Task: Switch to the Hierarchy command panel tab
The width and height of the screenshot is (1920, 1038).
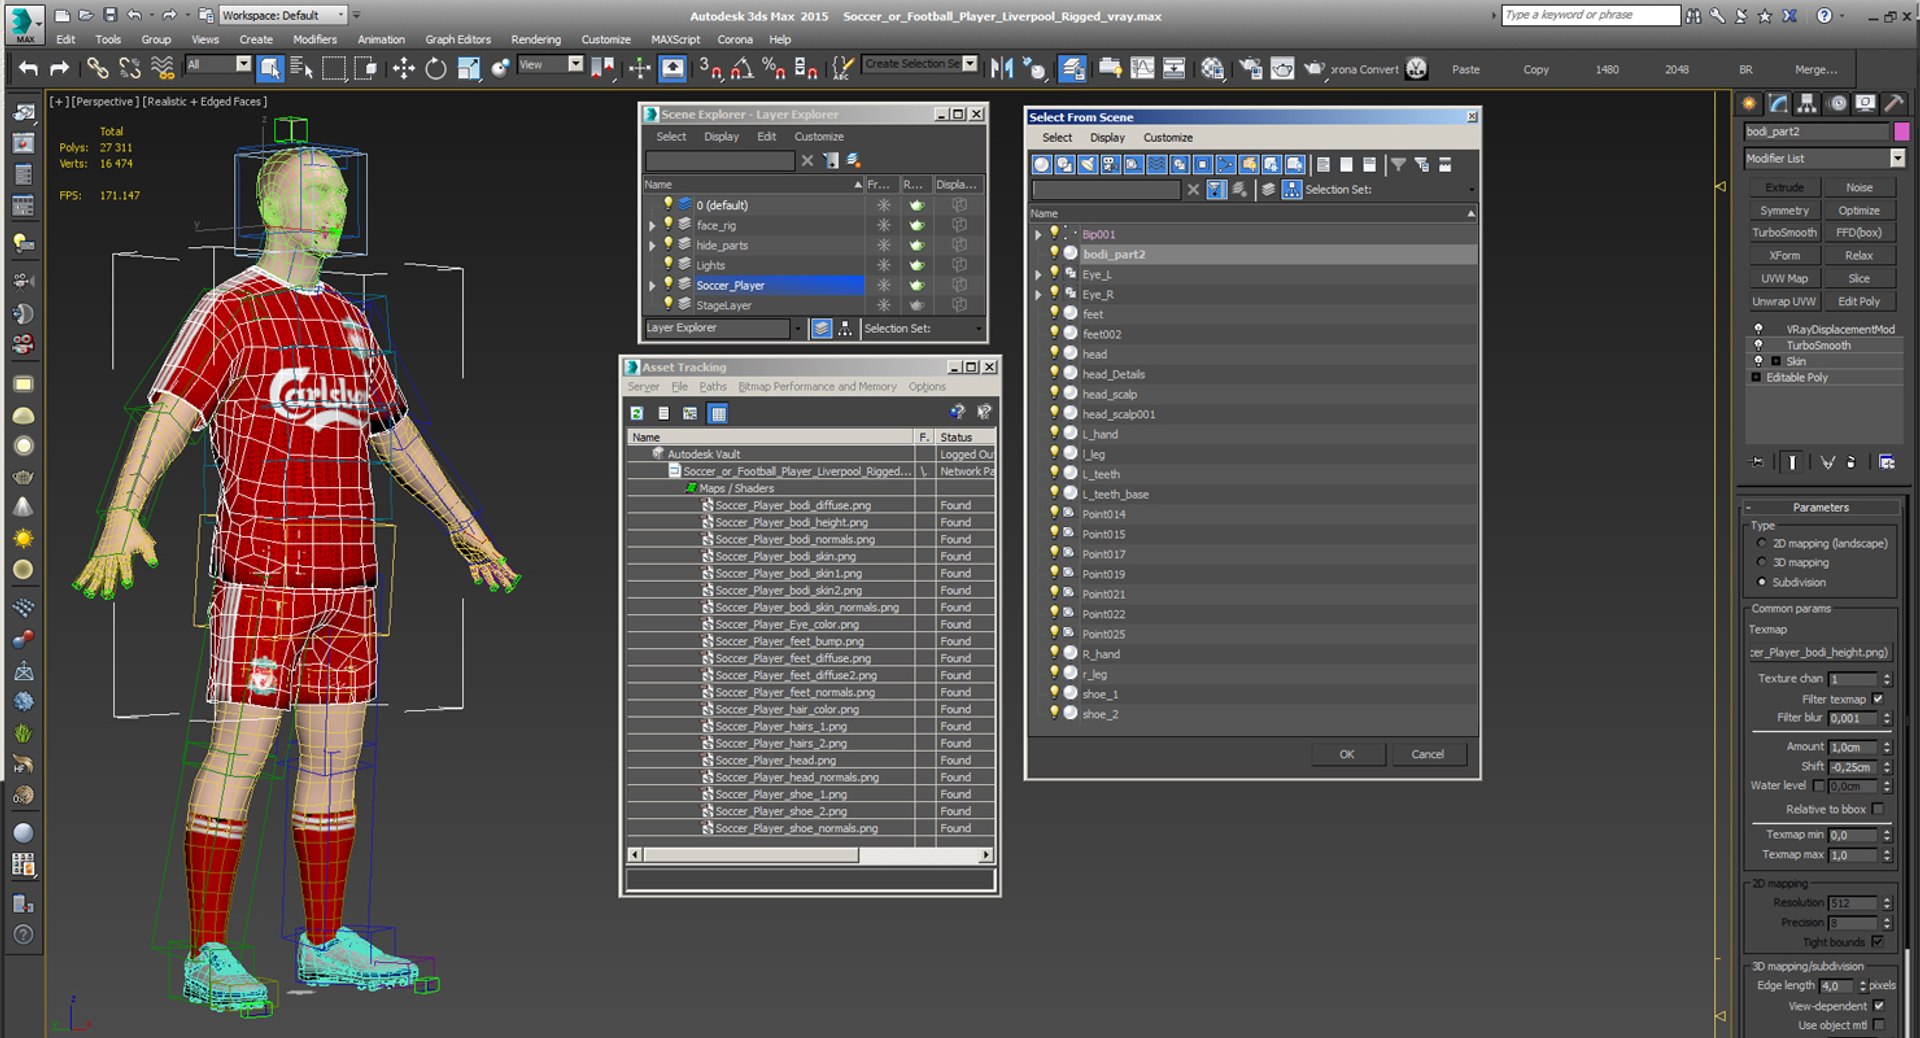Action: tap(1807, 103)
